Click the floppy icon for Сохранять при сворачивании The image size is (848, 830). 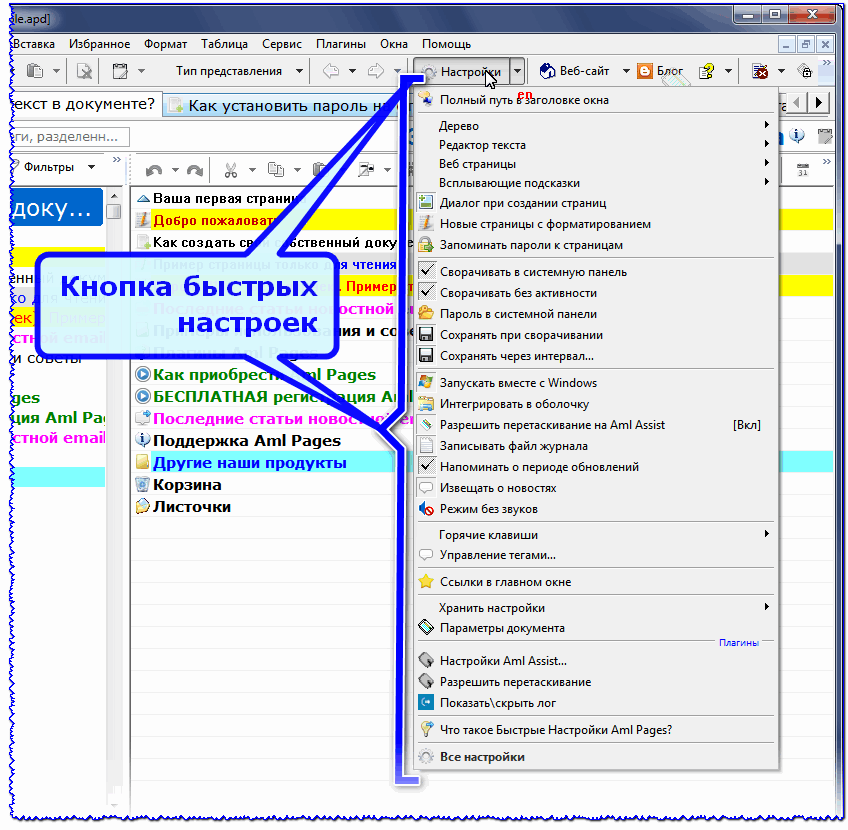(x=426, y=335)
